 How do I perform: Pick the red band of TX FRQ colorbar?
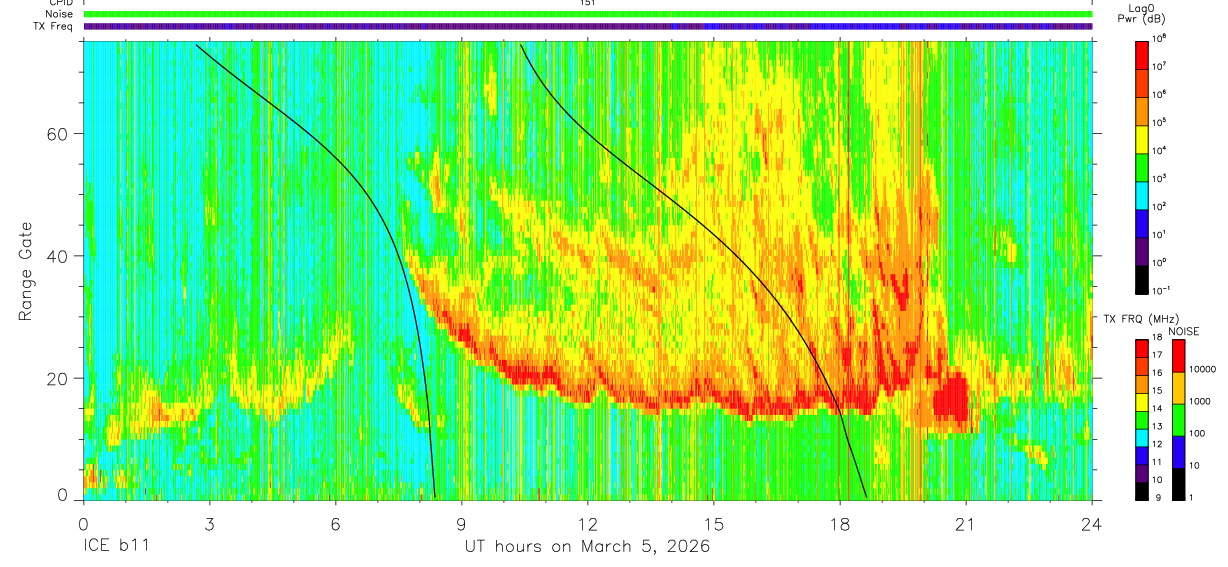point(1141,349)
